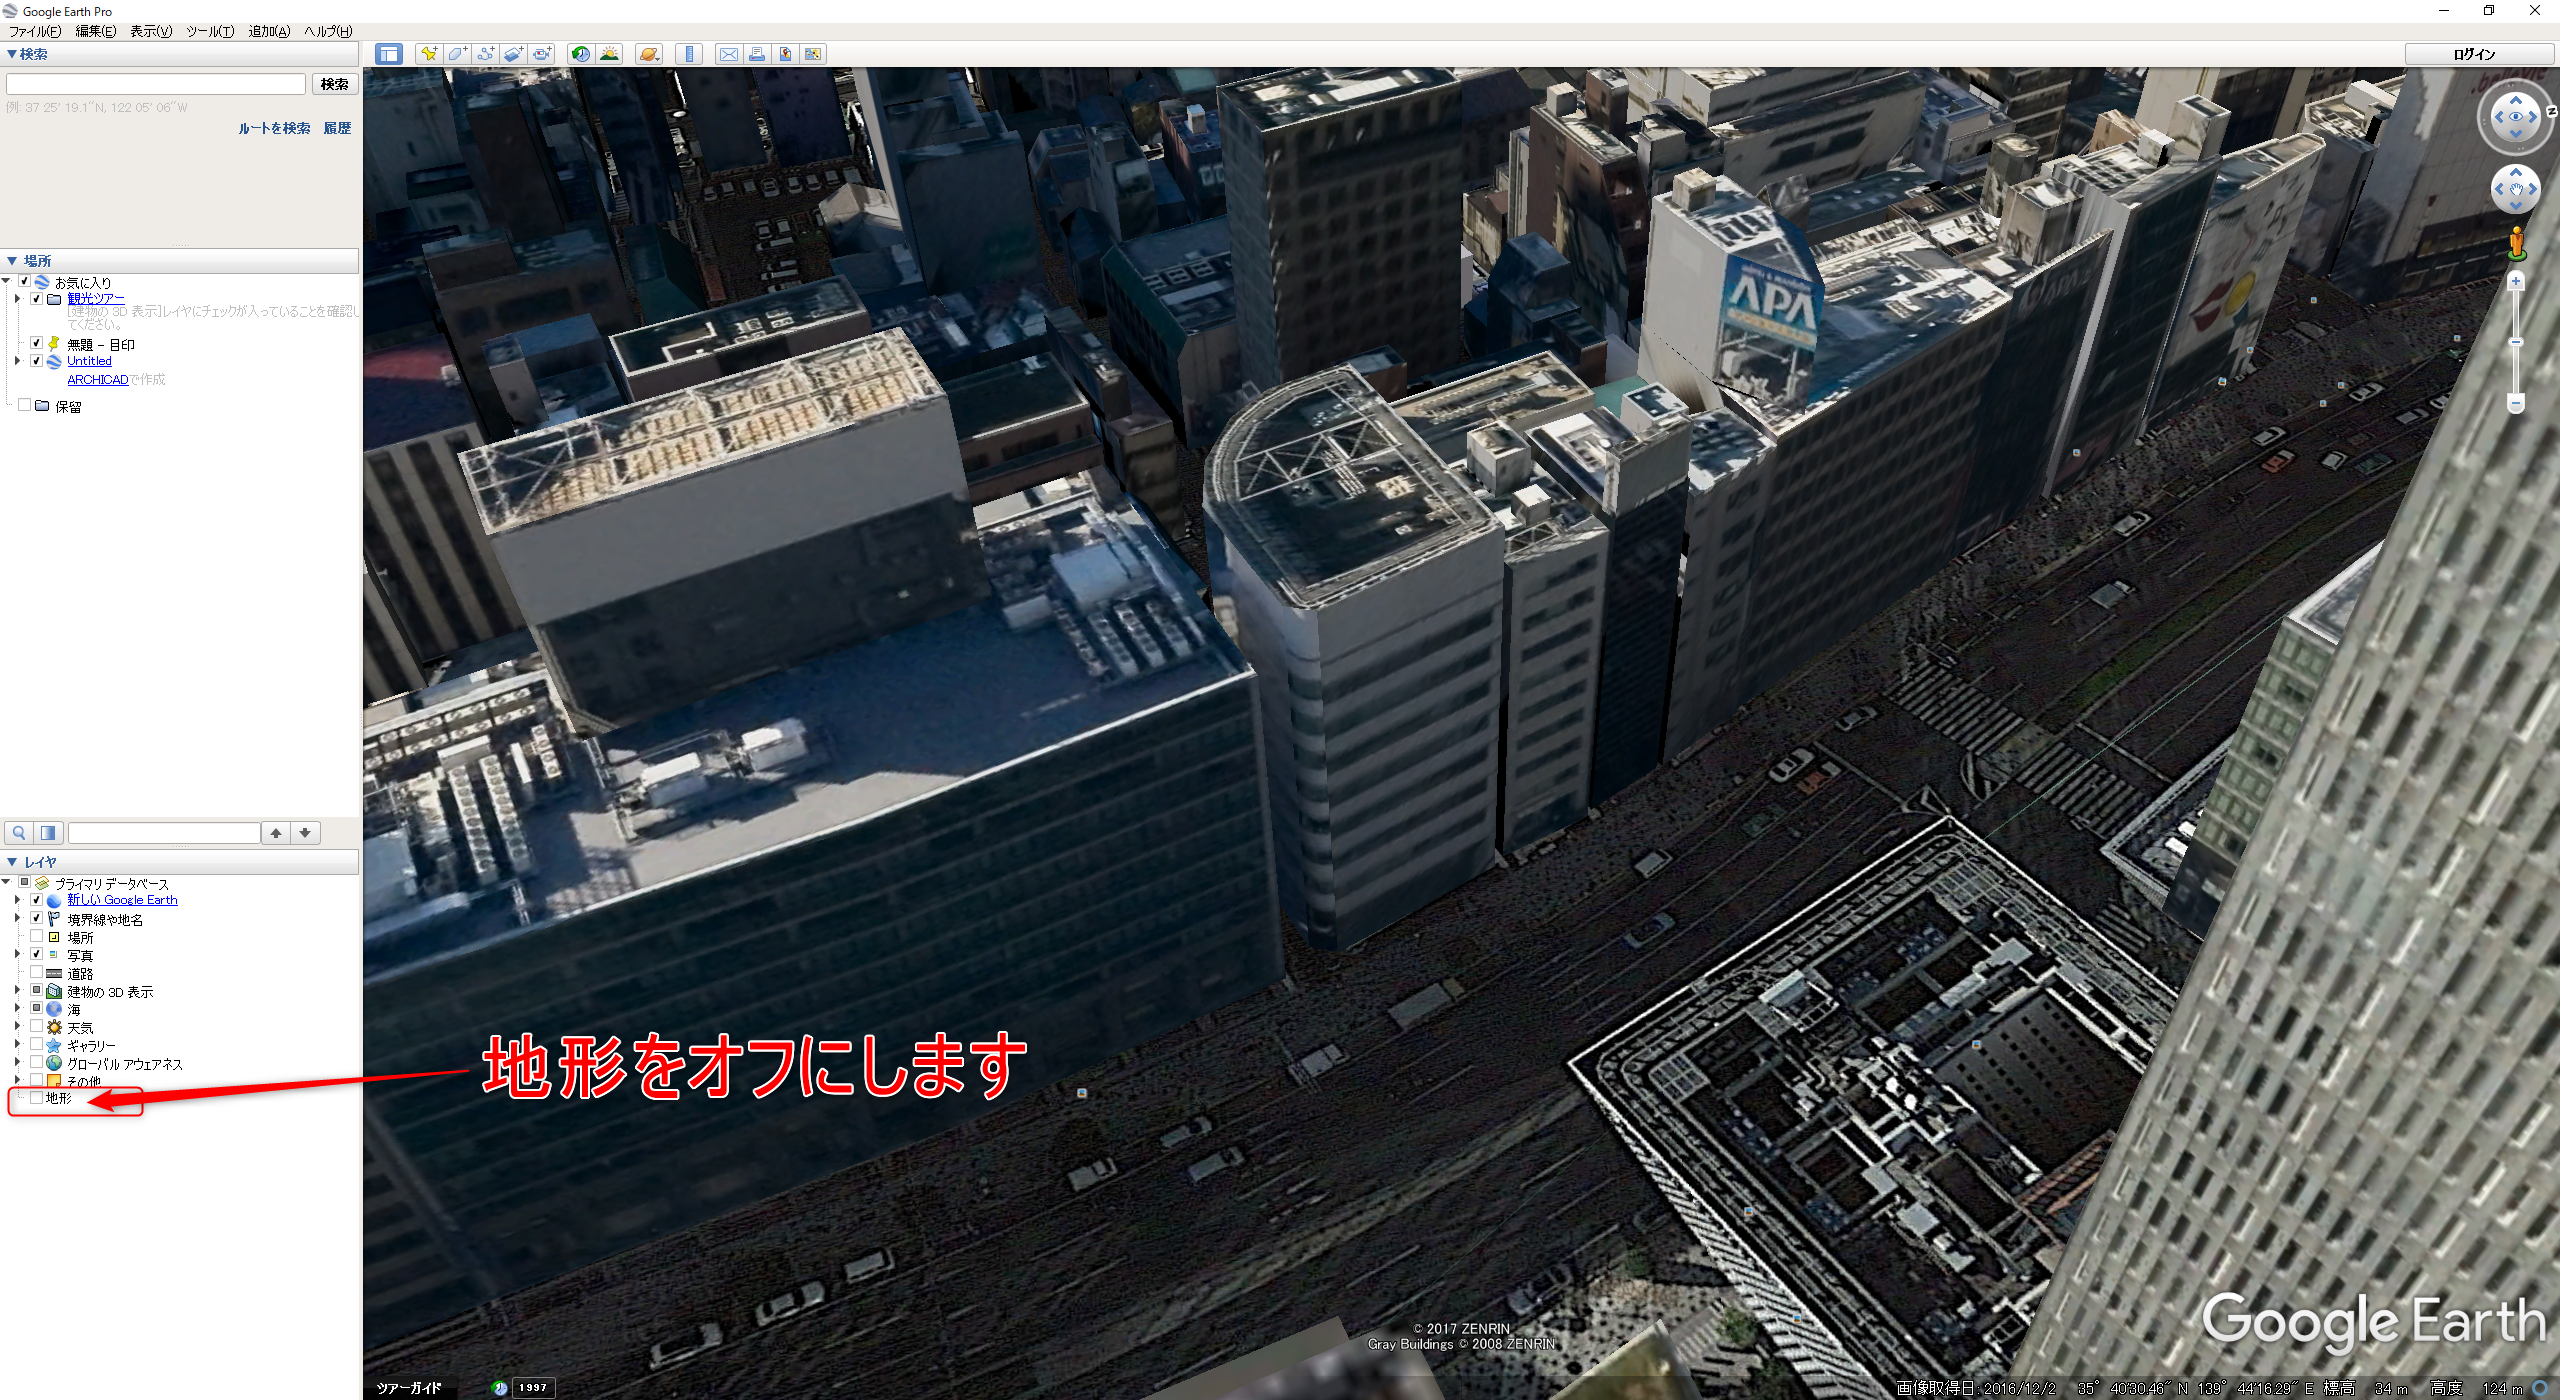Open the ruler measurement tool

689,54
